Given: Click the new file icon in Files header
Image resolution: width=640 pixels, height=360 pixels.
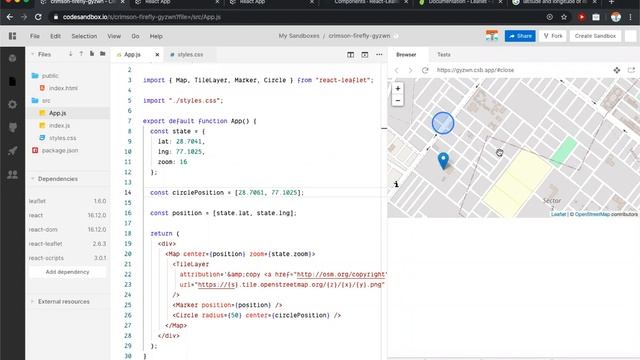Looking at the screenshot, I should [x=92, y=54].
